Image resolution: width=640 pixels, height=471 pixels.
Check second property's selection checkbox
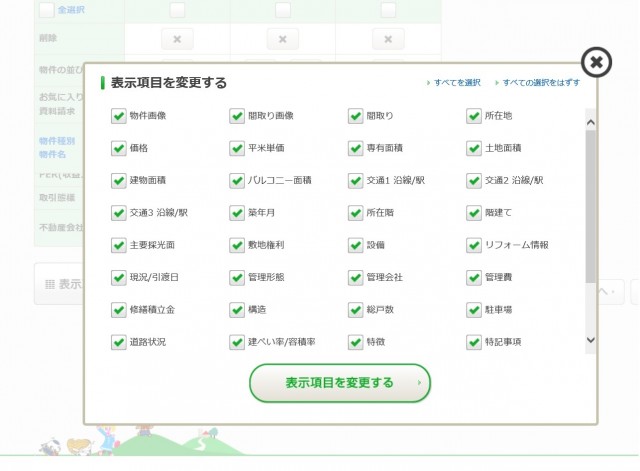click(x=282, y=10)
